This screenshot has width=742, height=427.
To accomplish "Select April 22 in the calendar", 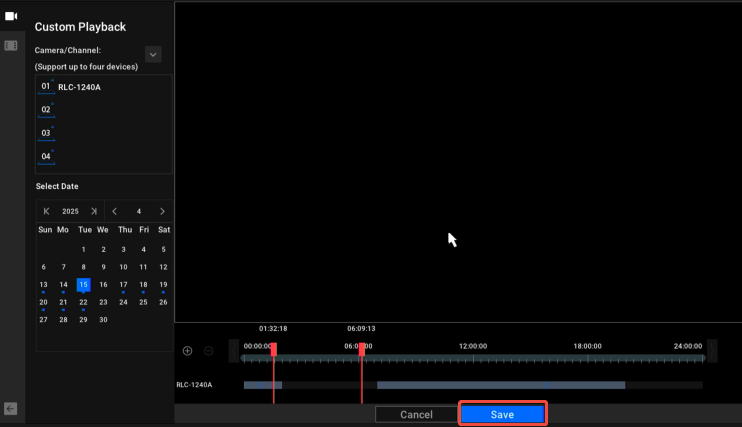I will [x=83, y=302].
